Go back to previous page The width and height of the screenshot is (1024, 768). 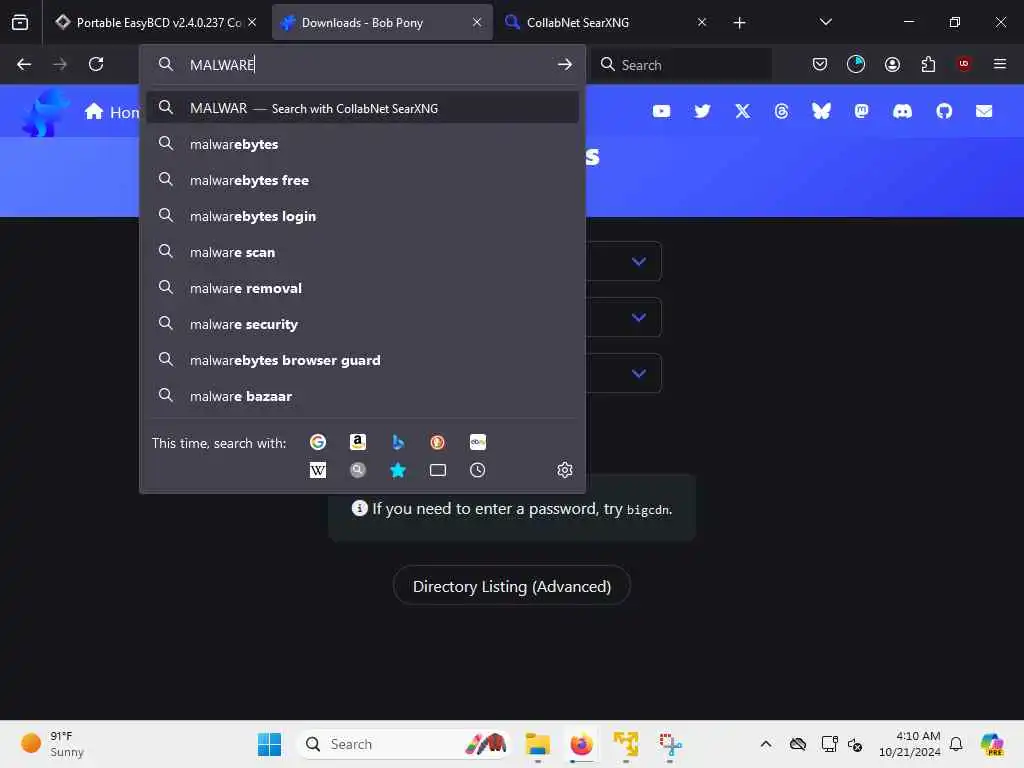point(24,64)
